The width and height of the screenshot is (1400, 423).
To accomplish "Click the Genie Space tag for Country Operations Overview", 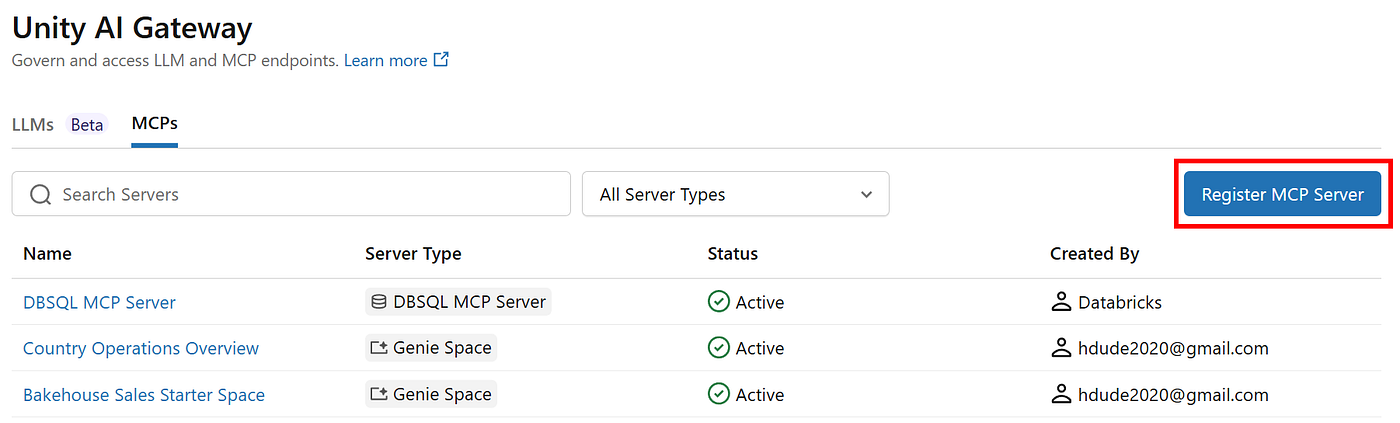I will coord(431,348).
